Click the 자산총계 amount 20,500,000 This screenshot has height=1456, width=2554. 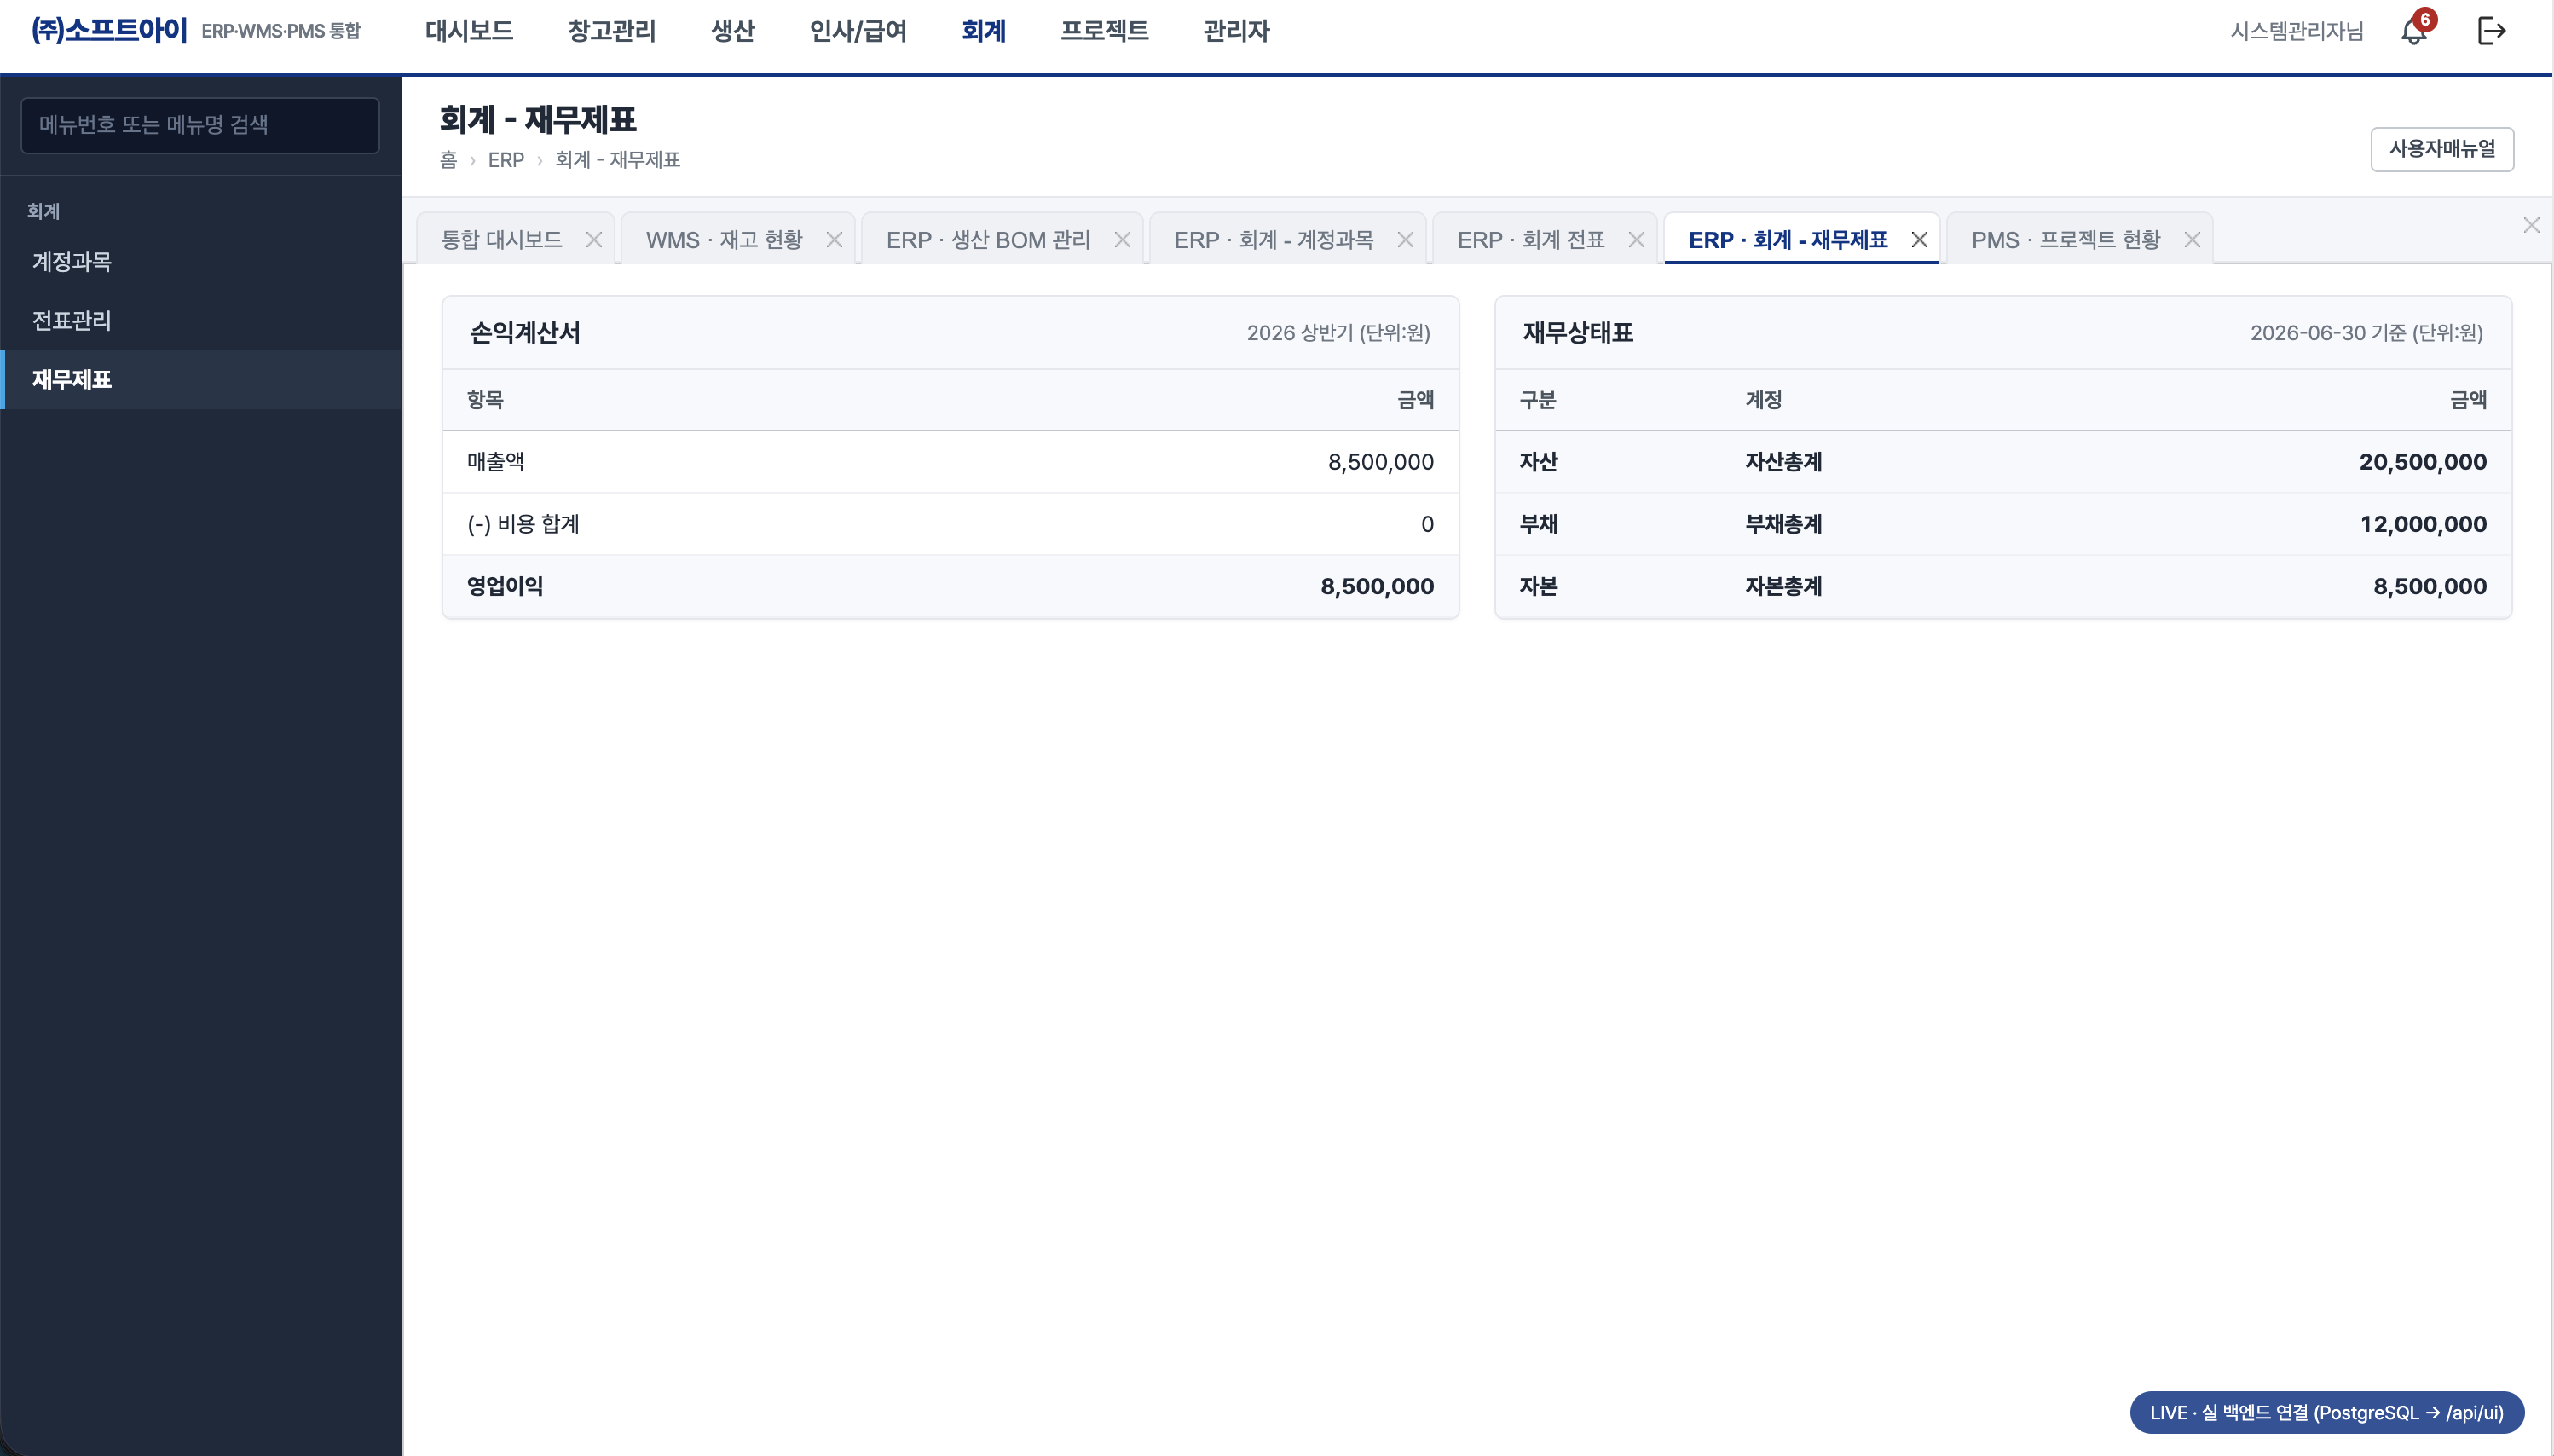[2422, 462]
